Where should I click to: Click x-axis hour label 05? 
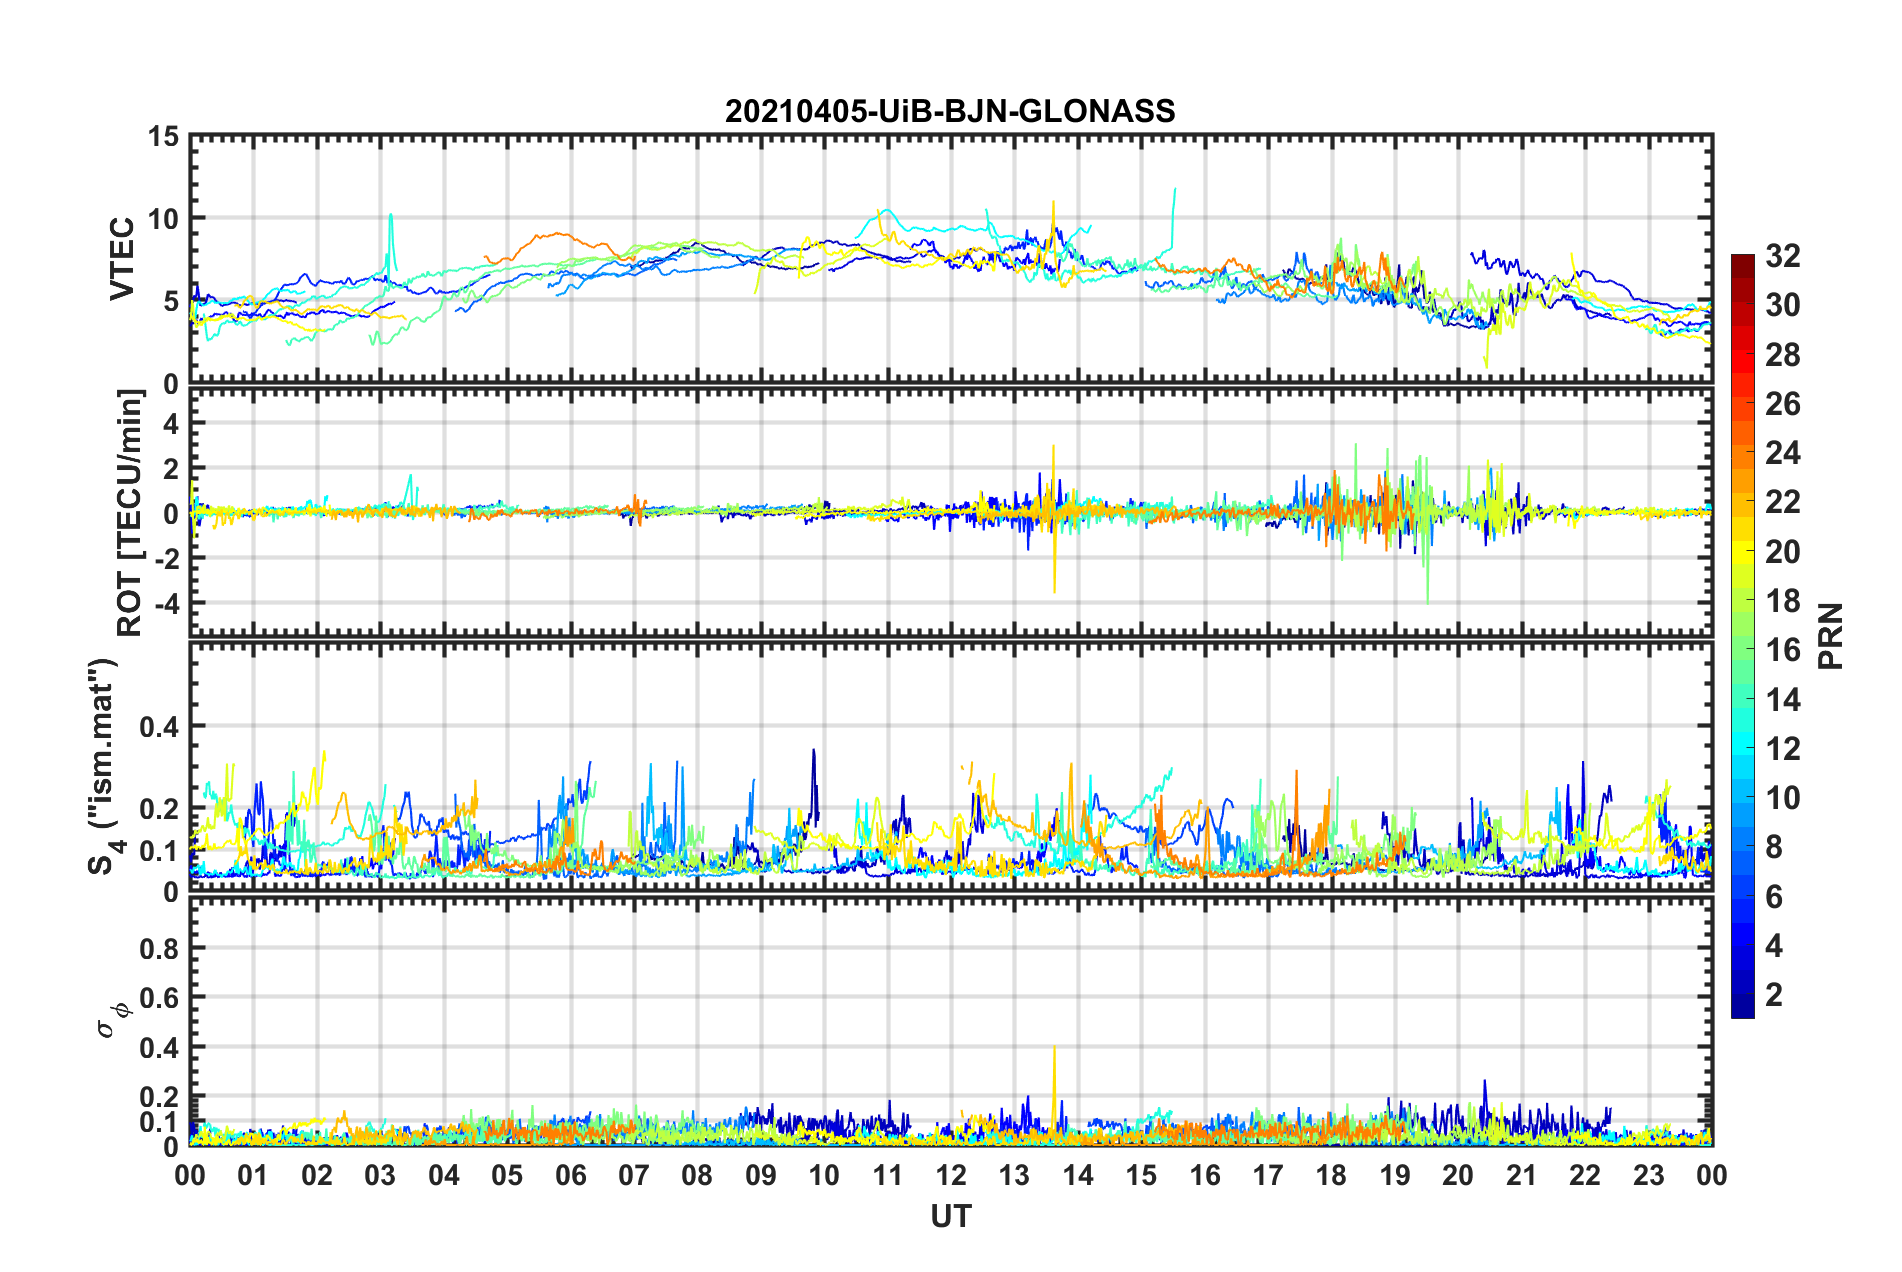coord(507,1175)
